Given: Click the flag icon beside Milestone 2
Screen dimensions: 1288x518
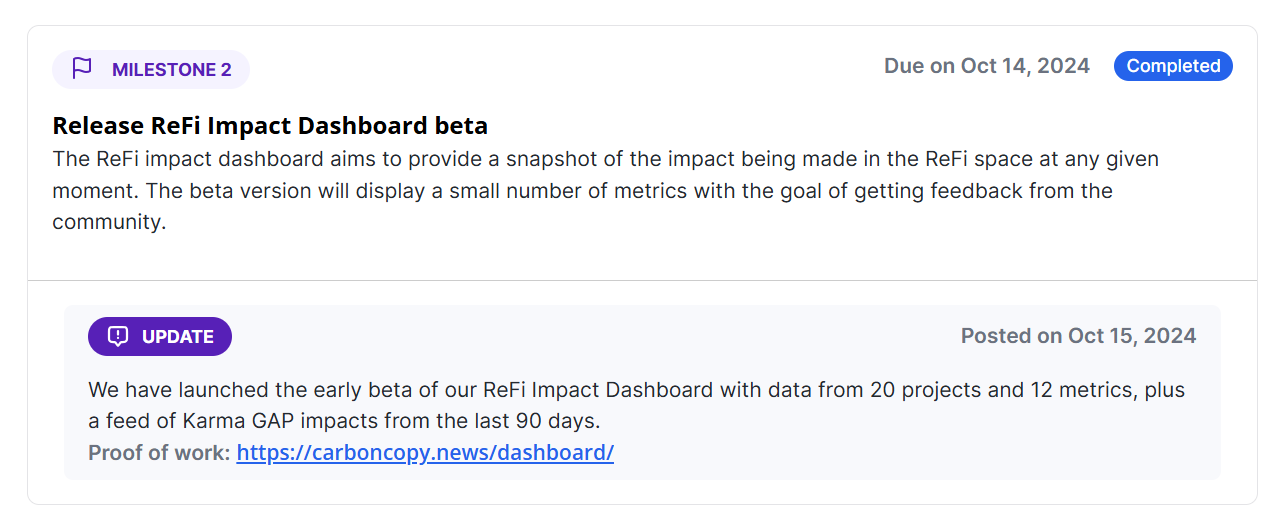Looking at the screenshot, I should click(x=82, y=69).
